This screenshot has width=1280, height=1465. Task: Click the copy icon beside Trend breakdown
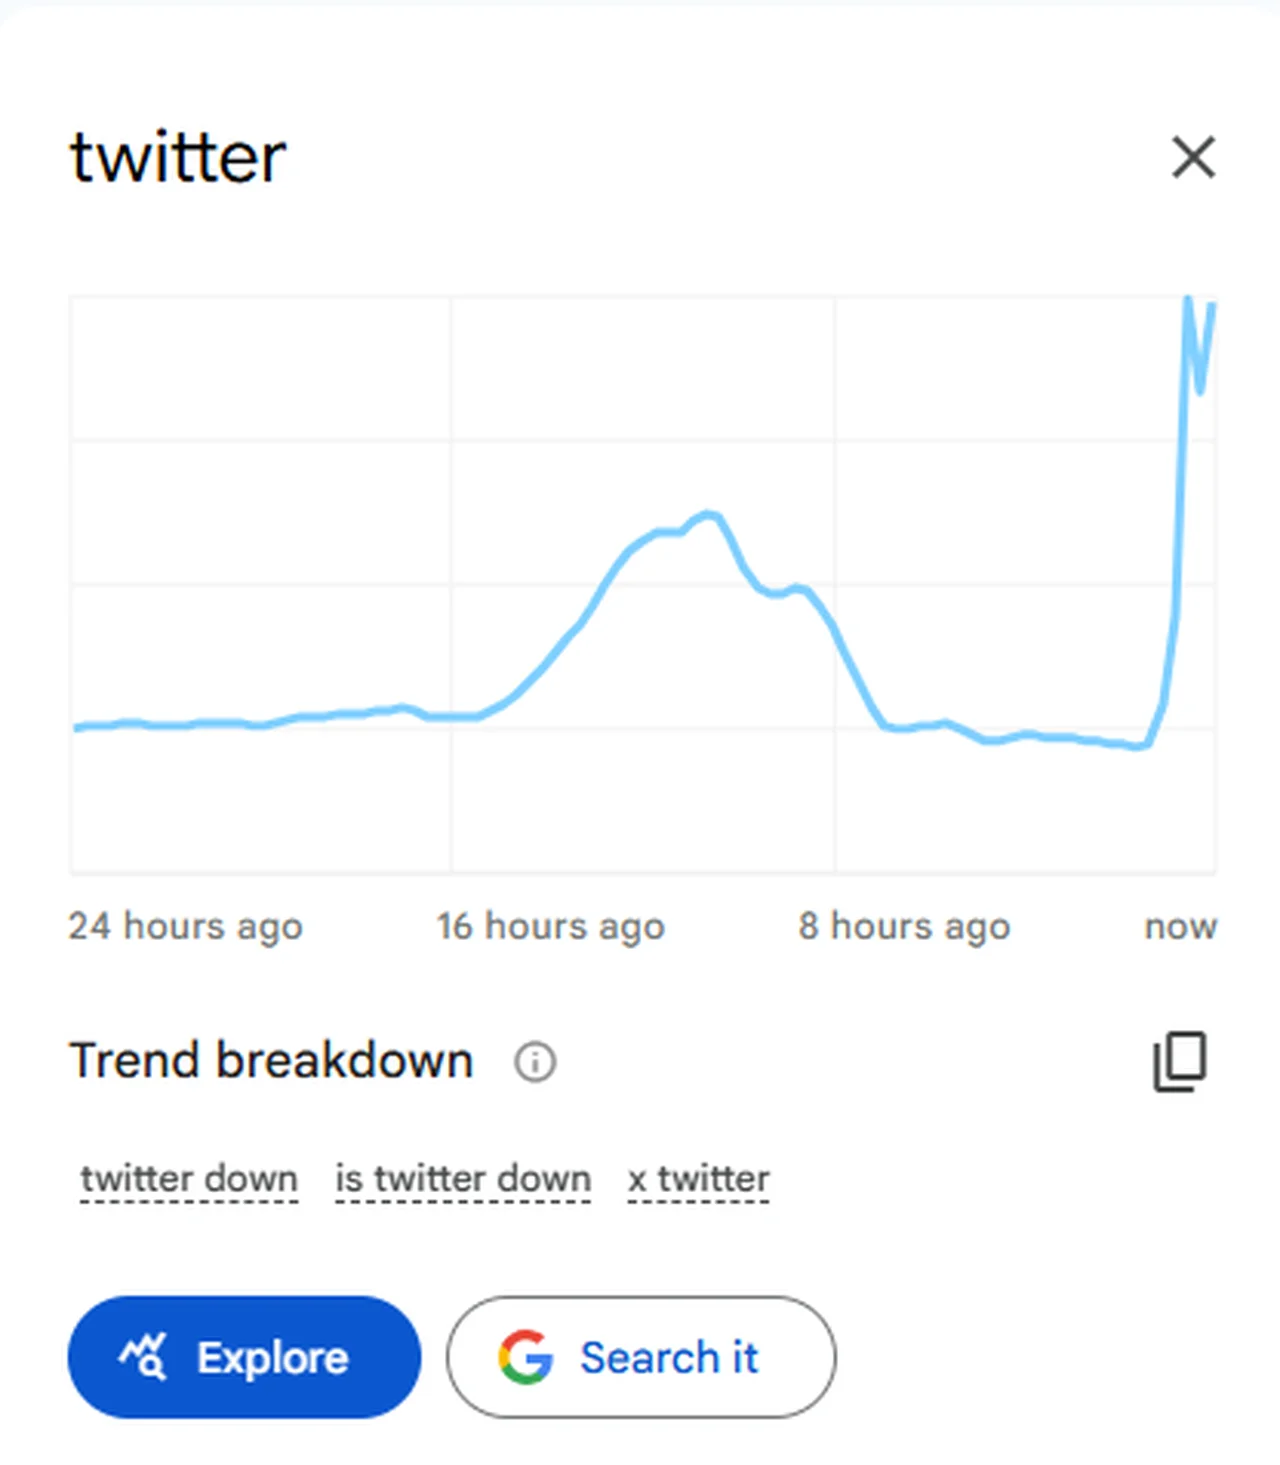1179,1061
